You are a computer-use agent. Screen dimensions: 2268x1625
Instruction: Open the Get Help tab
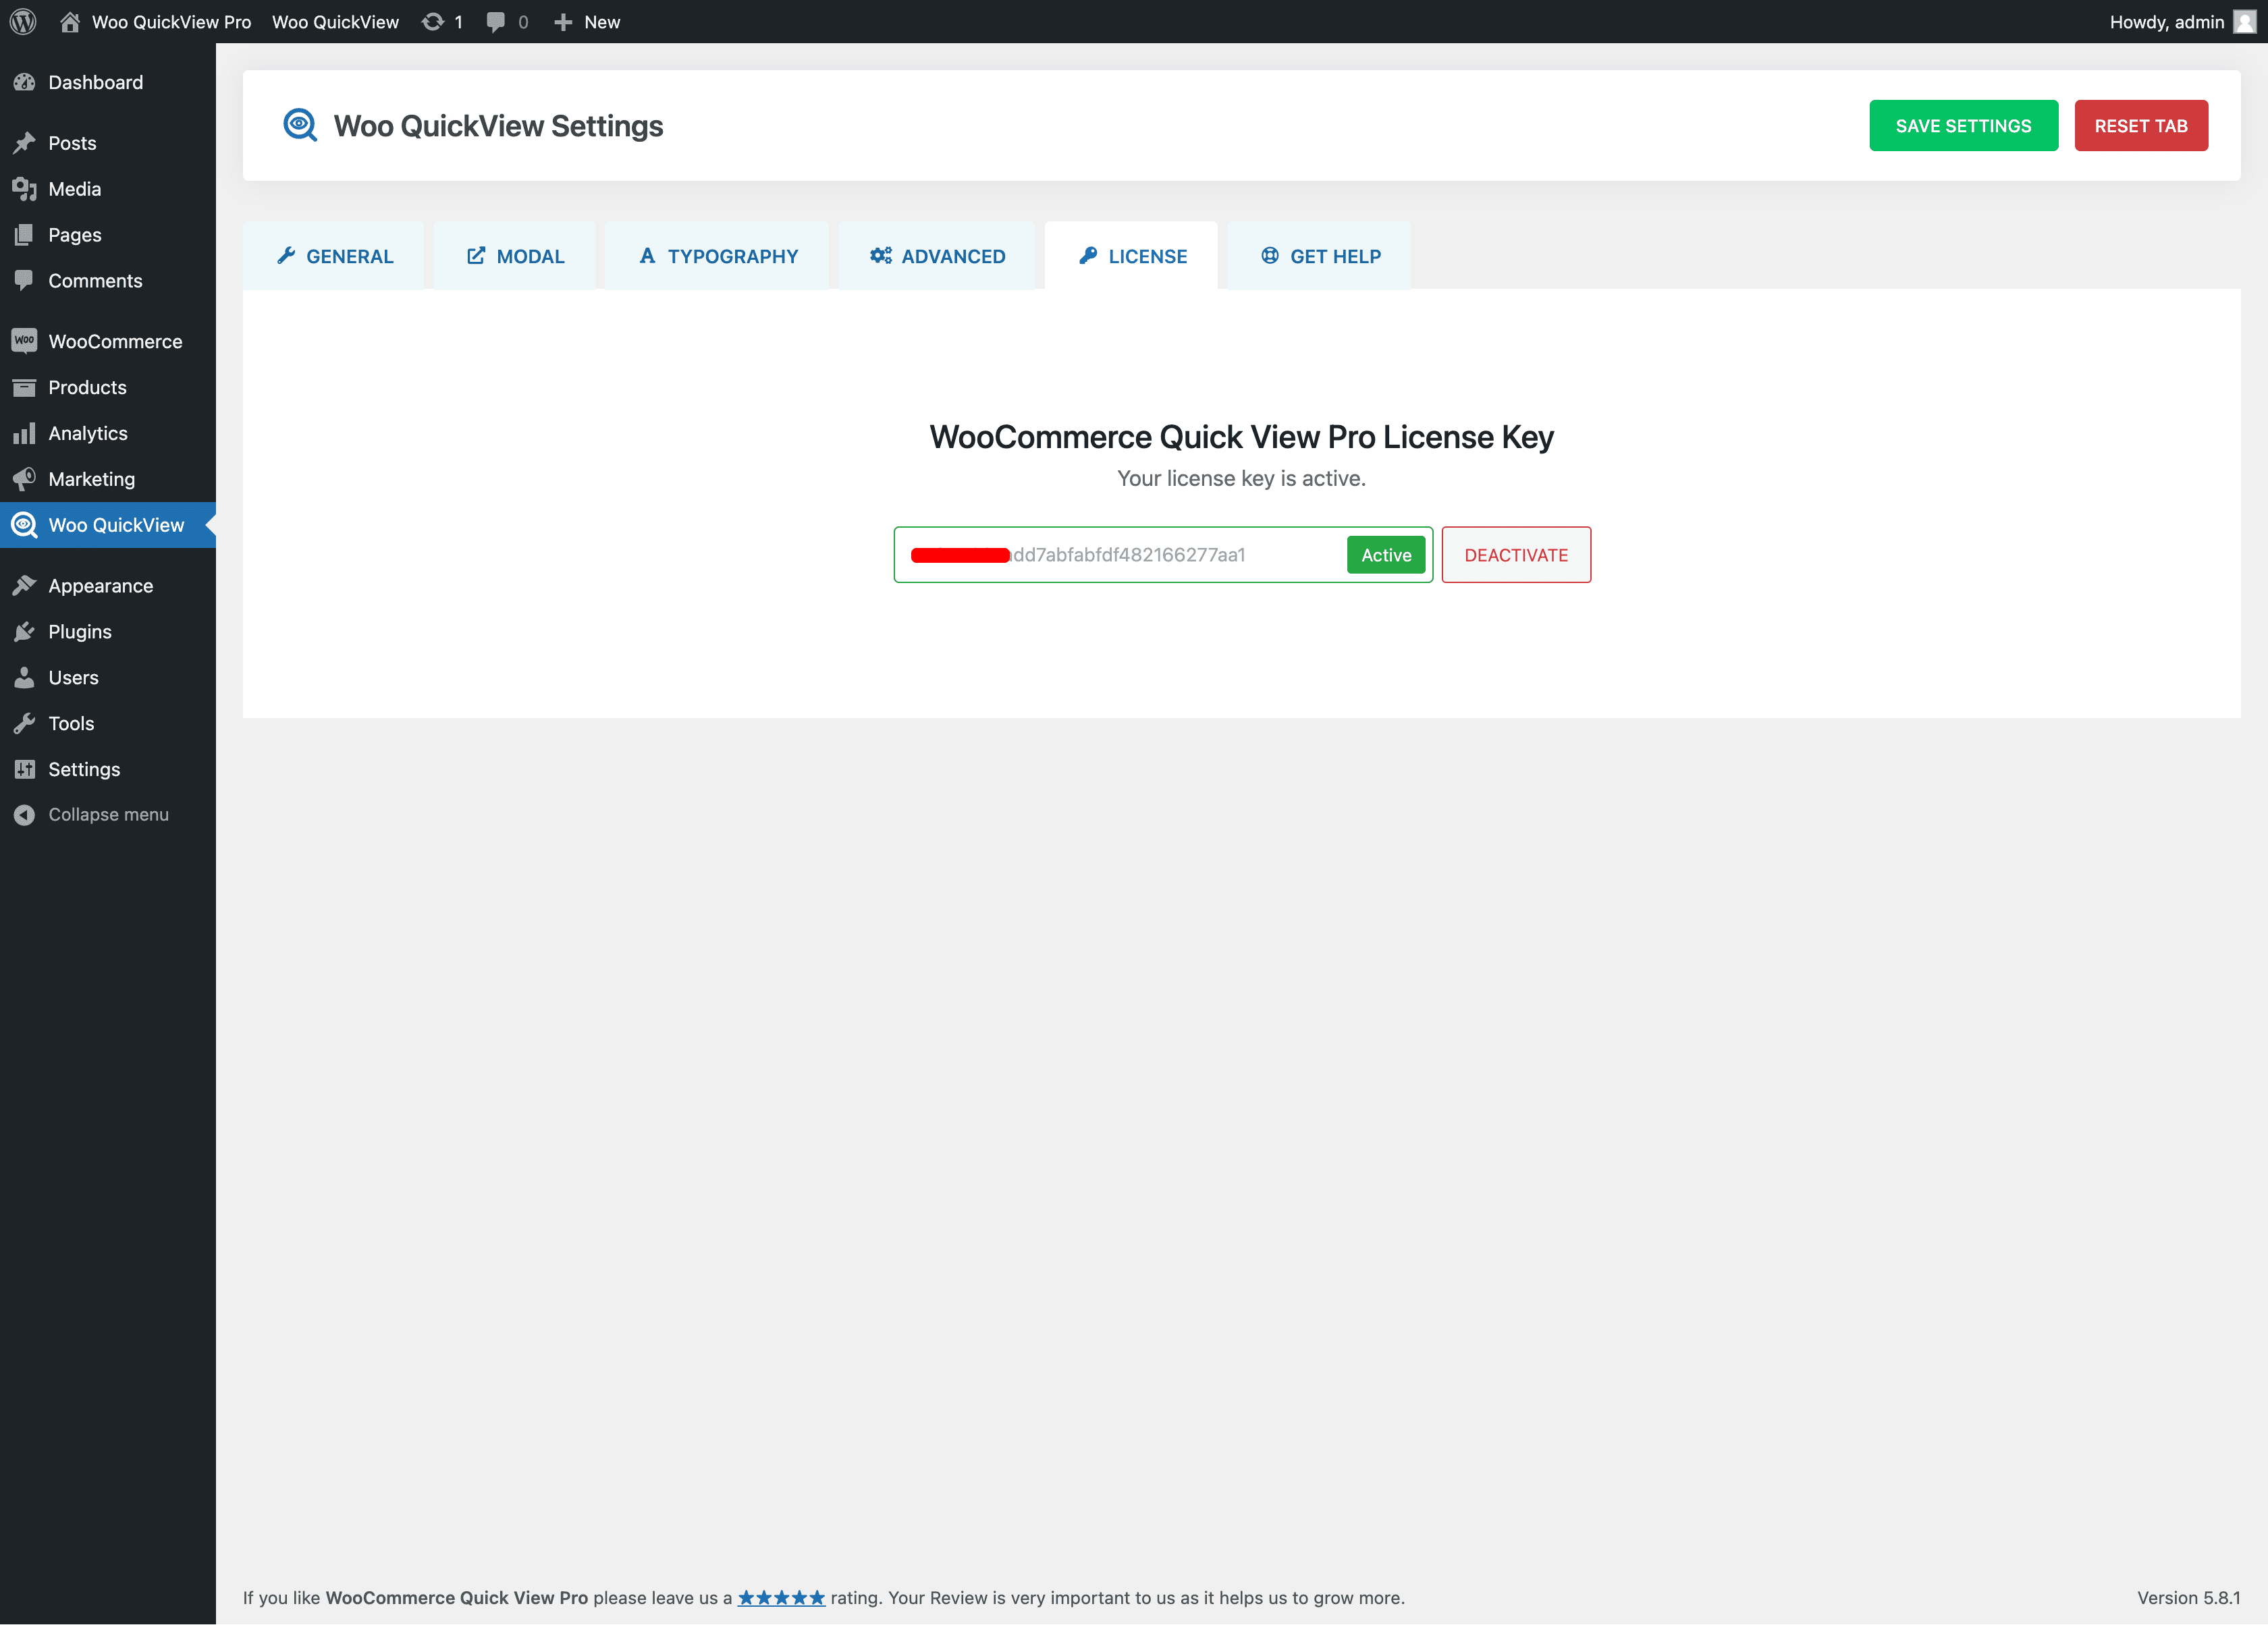coord(1320,256)
